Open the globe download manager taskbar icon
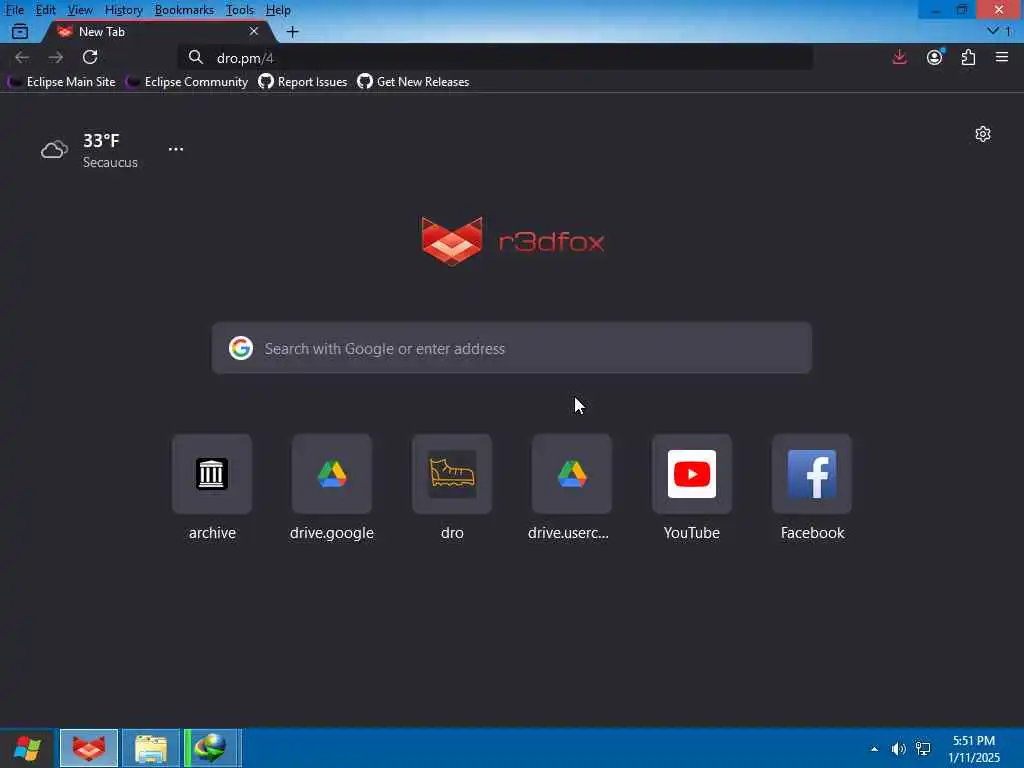The height and width of the screenshot is (768, 1024). pyautogui.click(x=213, y=748)
